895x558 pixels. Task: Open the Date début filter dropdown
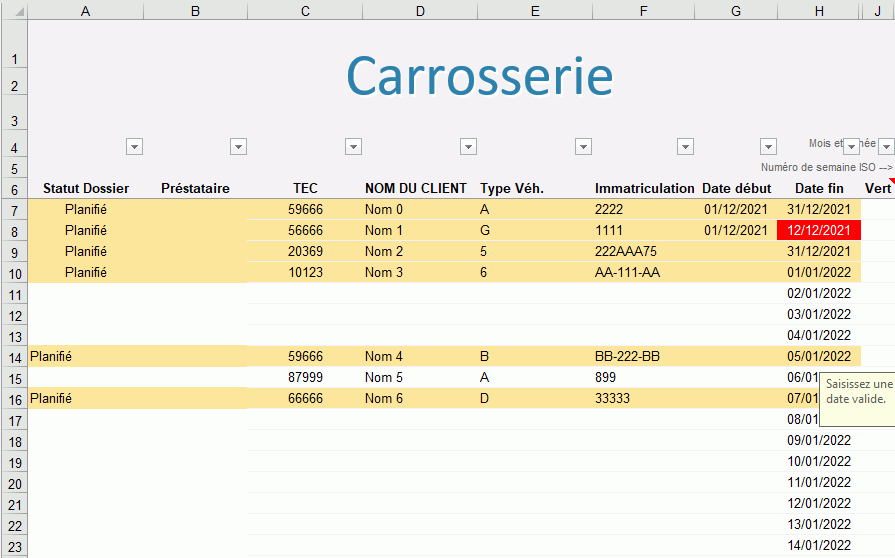coord(768,147)
